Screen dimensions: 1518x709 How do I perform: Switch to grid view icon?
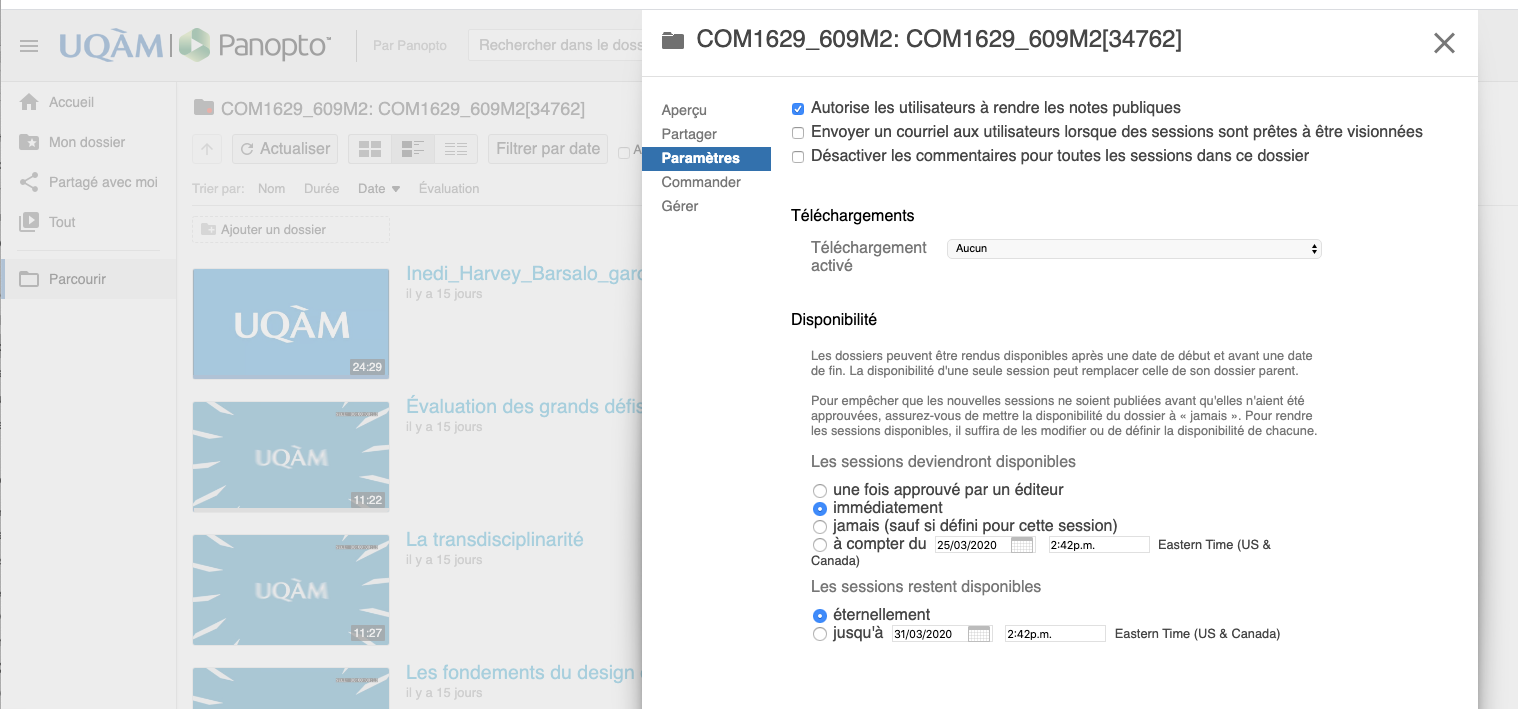[370, 149]
